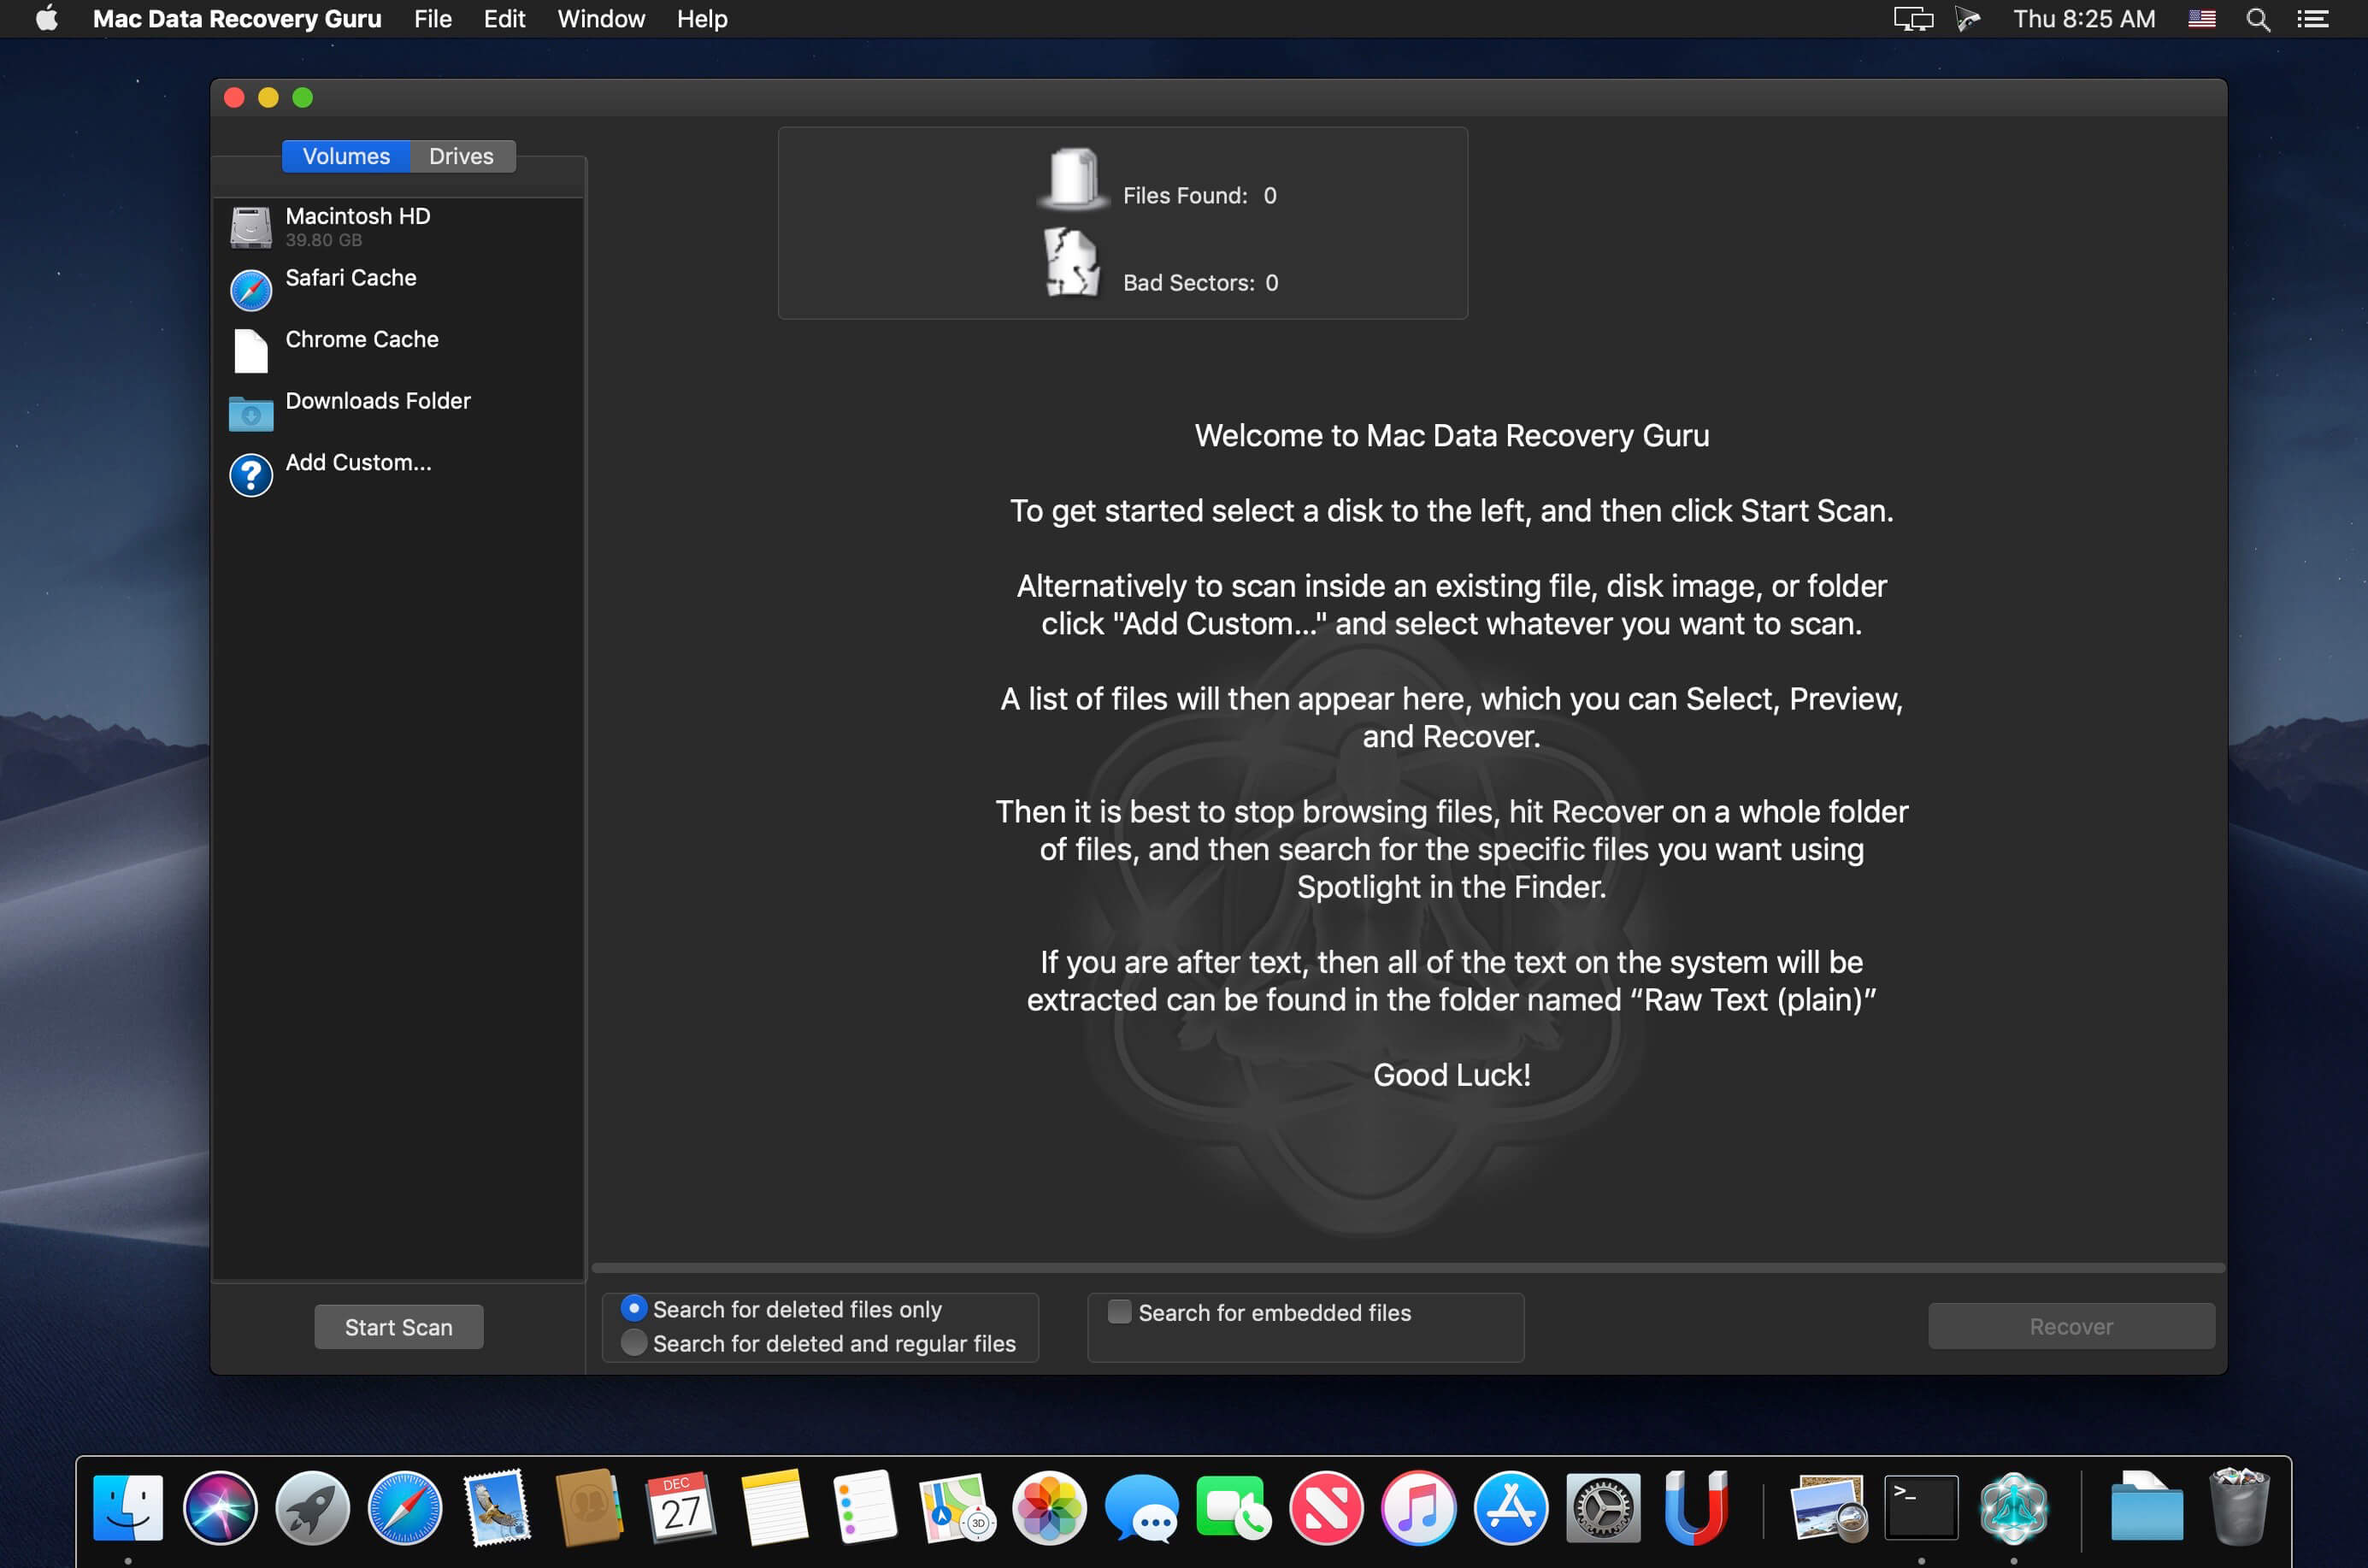Open iTunes music icon in Dock
2368x1568 pixels.
[x=1418, y=1508]
